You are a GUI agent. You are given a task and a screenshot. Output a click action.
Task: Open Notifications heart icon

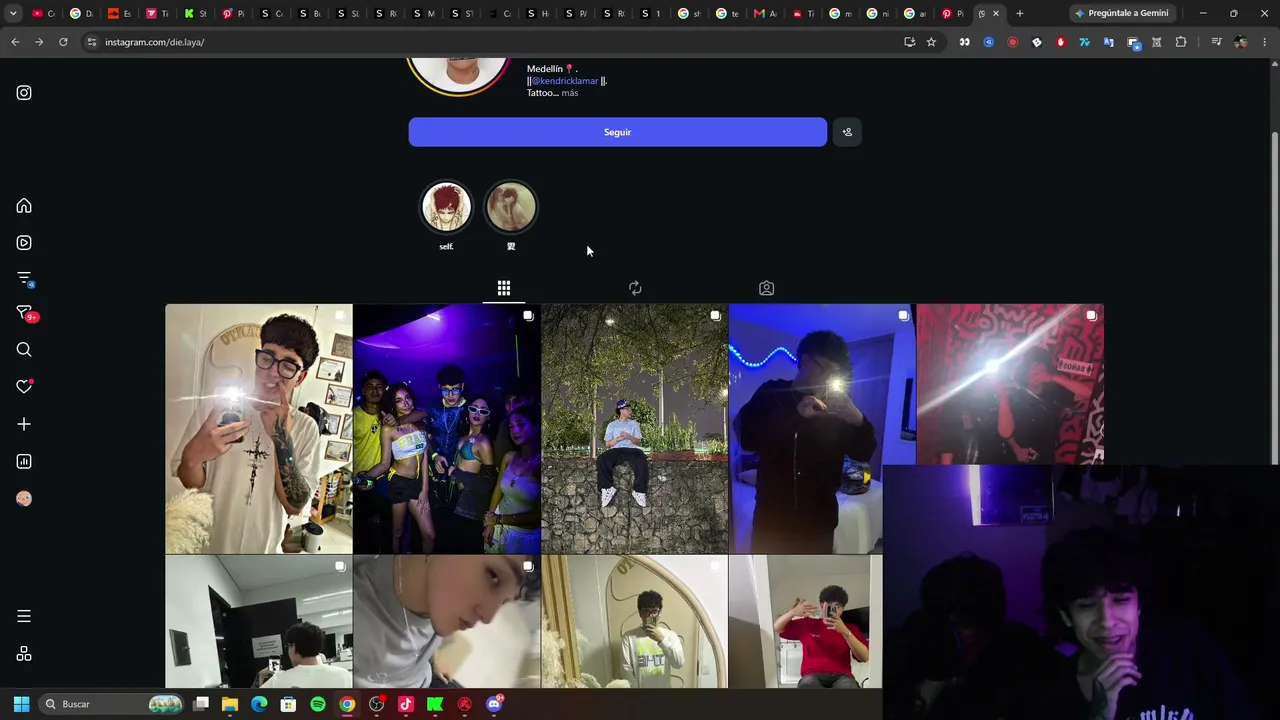24,387
